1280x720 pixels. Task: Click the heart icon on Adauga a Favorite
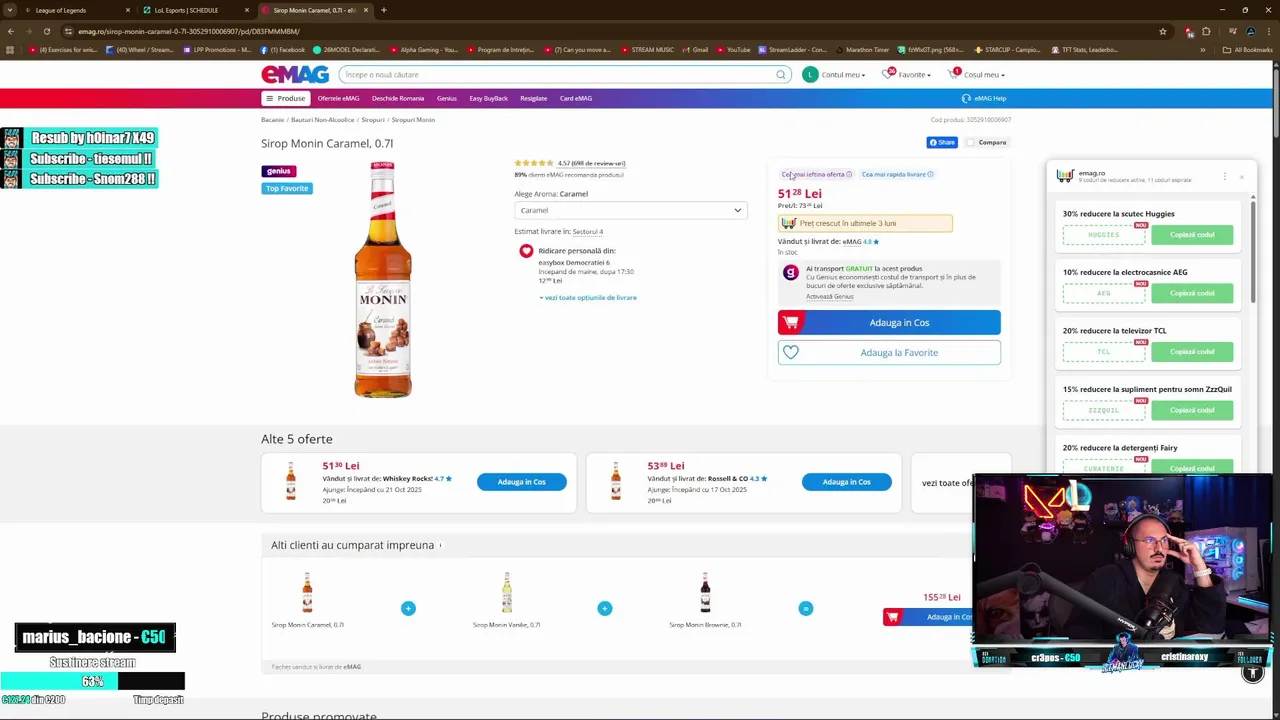click(x=791, y=352)
